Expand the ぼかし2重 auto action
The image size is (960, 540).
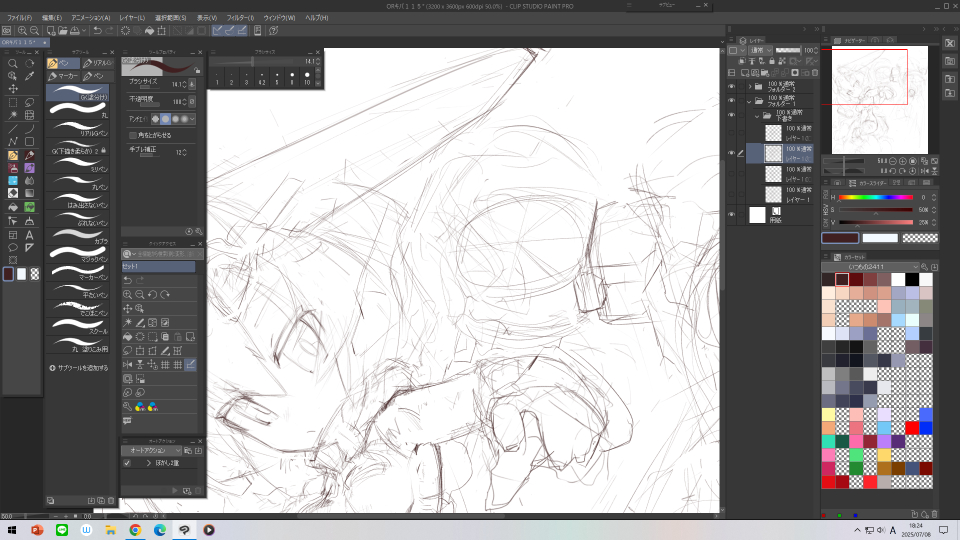tap(148, 463)
